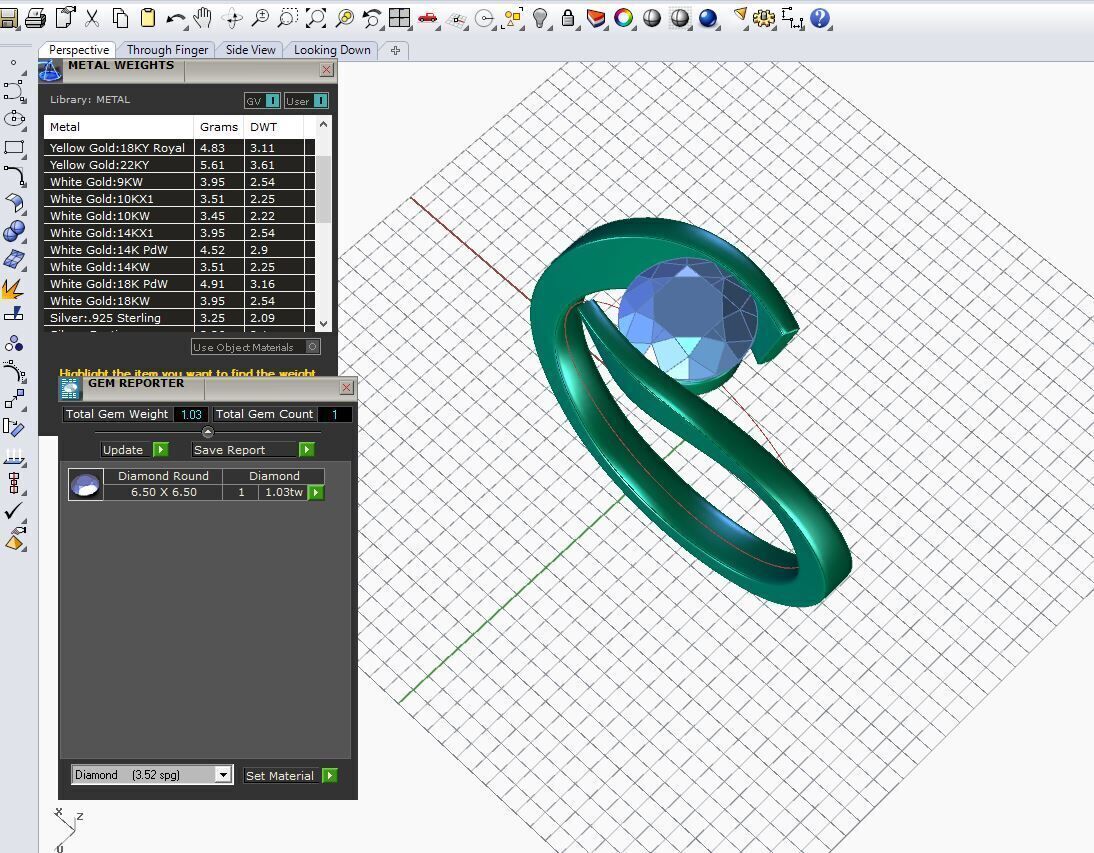Click the Explode tool icon
The width and height of the screenshot is (1094, 853).
[14, 287]
